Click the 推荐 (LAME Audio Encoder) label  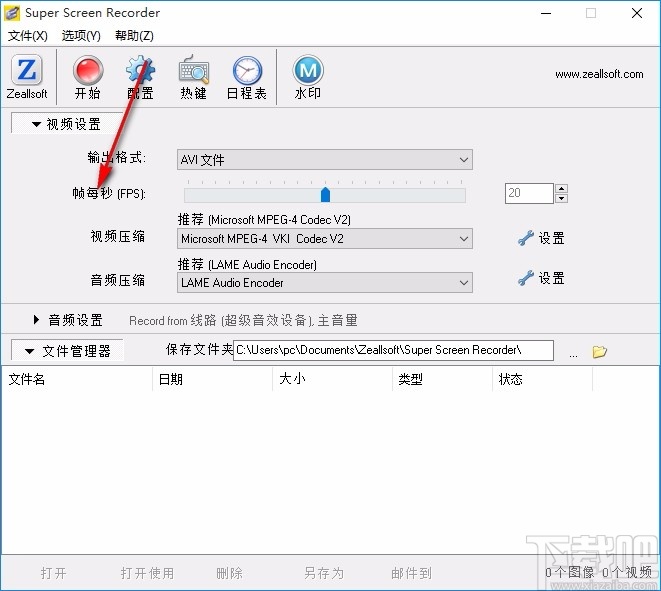point(247,264)
